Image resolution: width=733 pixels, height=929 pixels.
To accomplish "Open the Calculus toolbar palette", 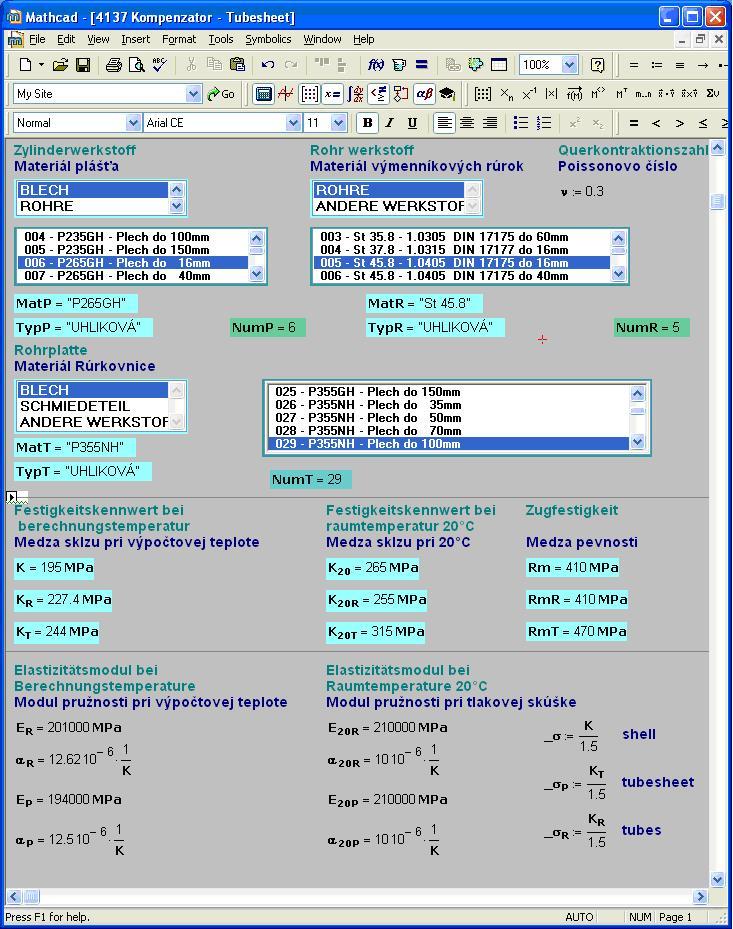I will [x=356, y=94].
